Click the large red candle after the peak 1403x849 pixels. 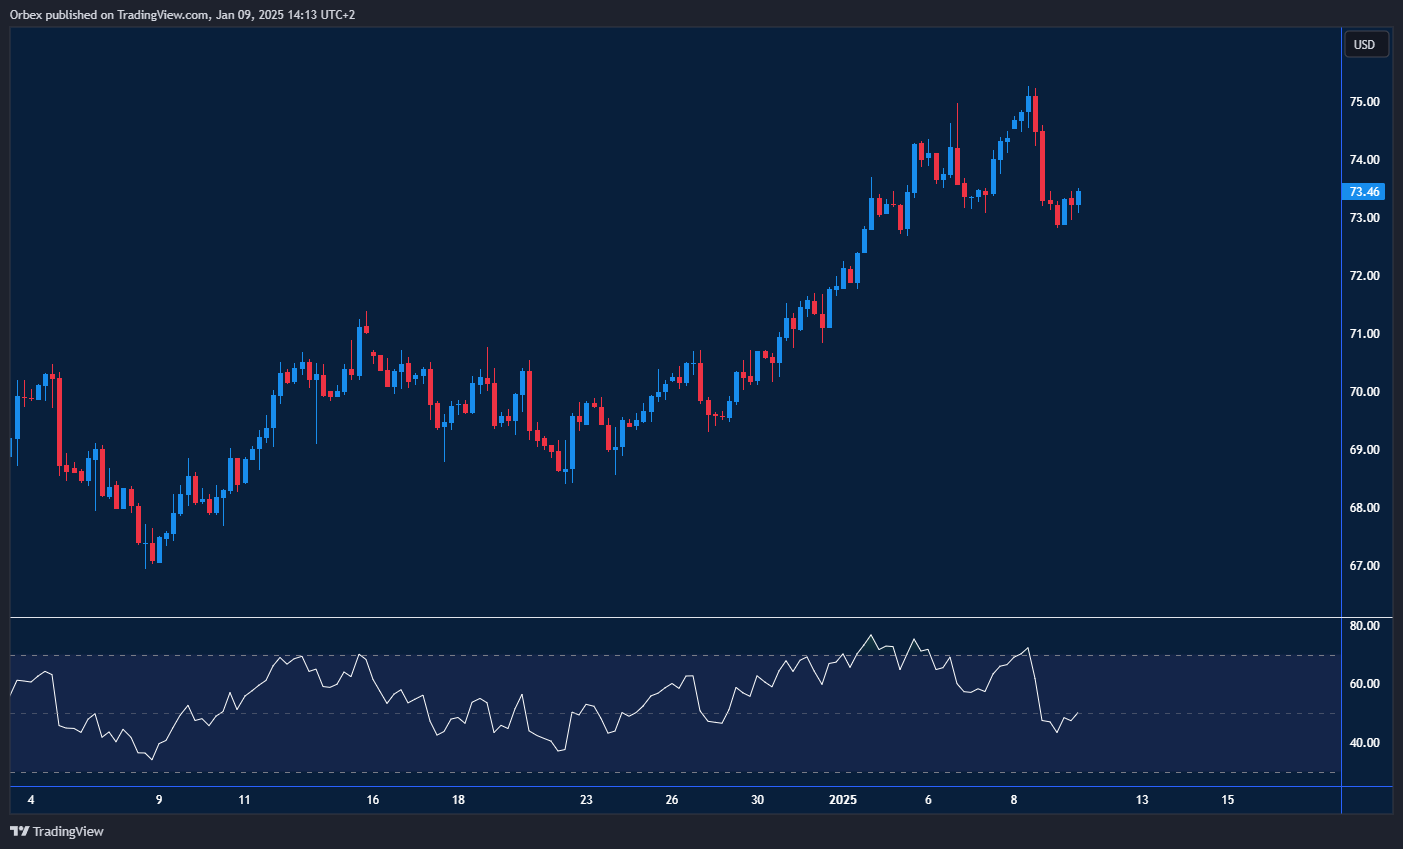(x=1042, y=165)
